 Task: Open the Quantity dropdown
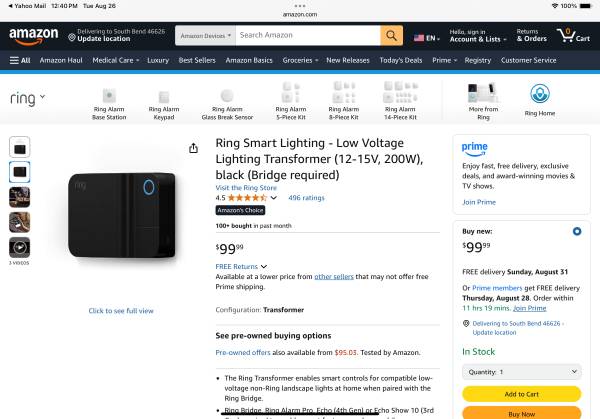(520, 372)
